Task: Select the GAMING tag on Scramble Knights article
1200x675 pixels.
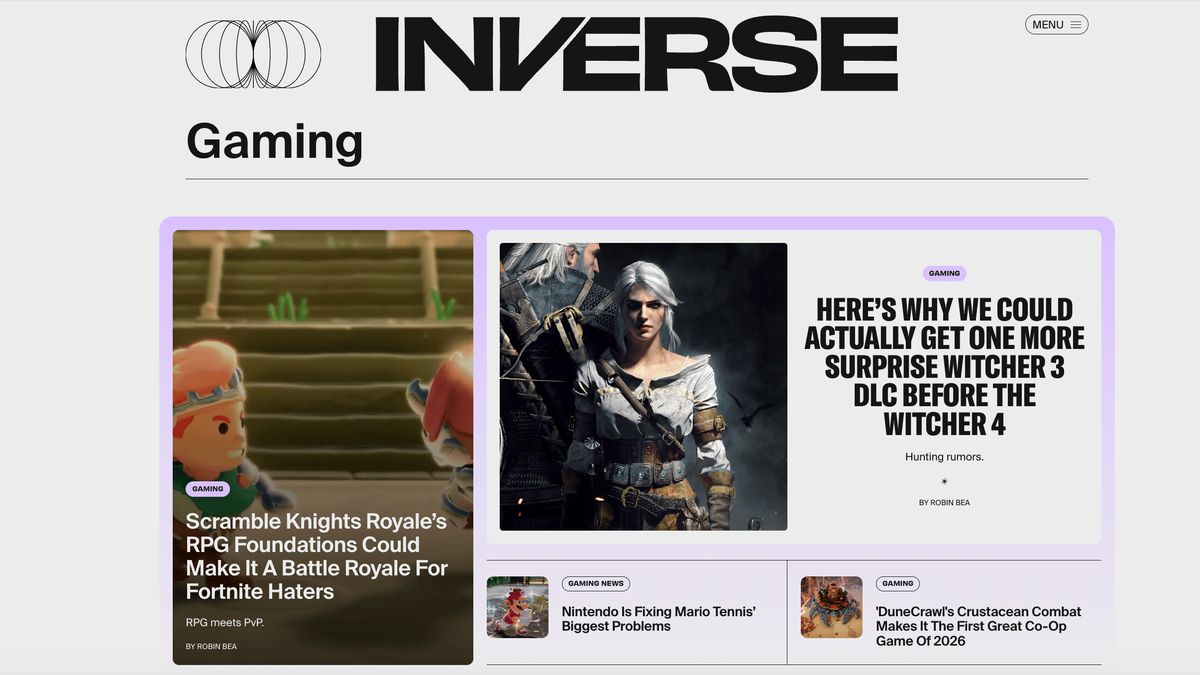Action: point(208,488)
